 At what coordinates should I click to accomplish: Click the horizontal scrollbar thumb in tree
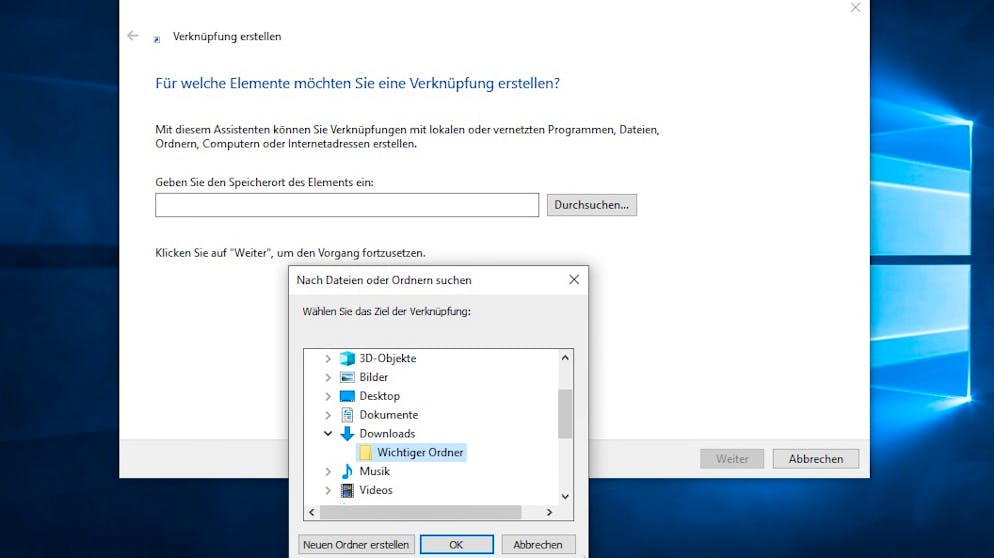(x=420, y=512)
